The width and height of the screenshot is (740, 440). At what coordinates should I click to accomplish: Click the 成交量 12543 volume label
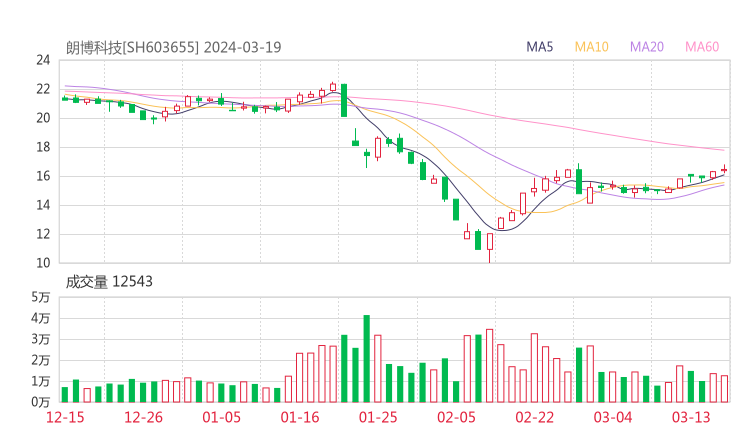109,282
